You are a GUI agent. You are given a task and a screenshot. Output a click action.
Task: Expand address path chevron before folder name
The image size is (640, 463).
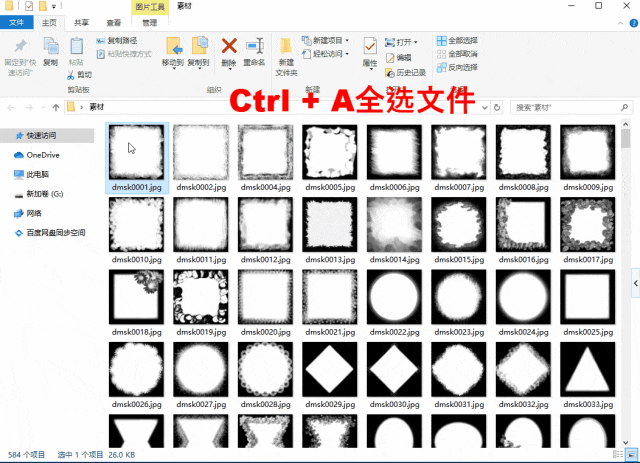point(82,107)
